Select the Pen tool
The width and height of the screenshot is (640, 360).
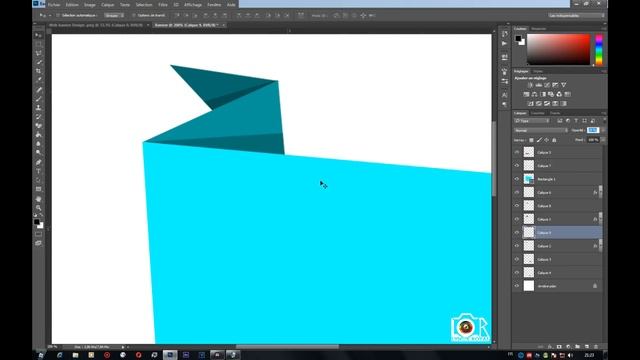(x=38, y=162)
